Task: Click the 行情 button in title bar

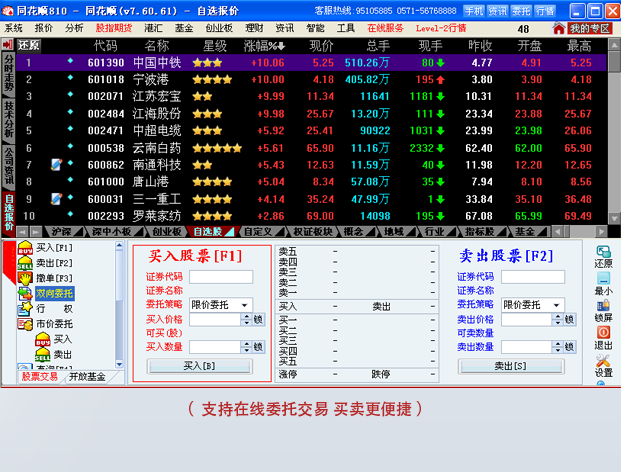Action: (545, 11)
